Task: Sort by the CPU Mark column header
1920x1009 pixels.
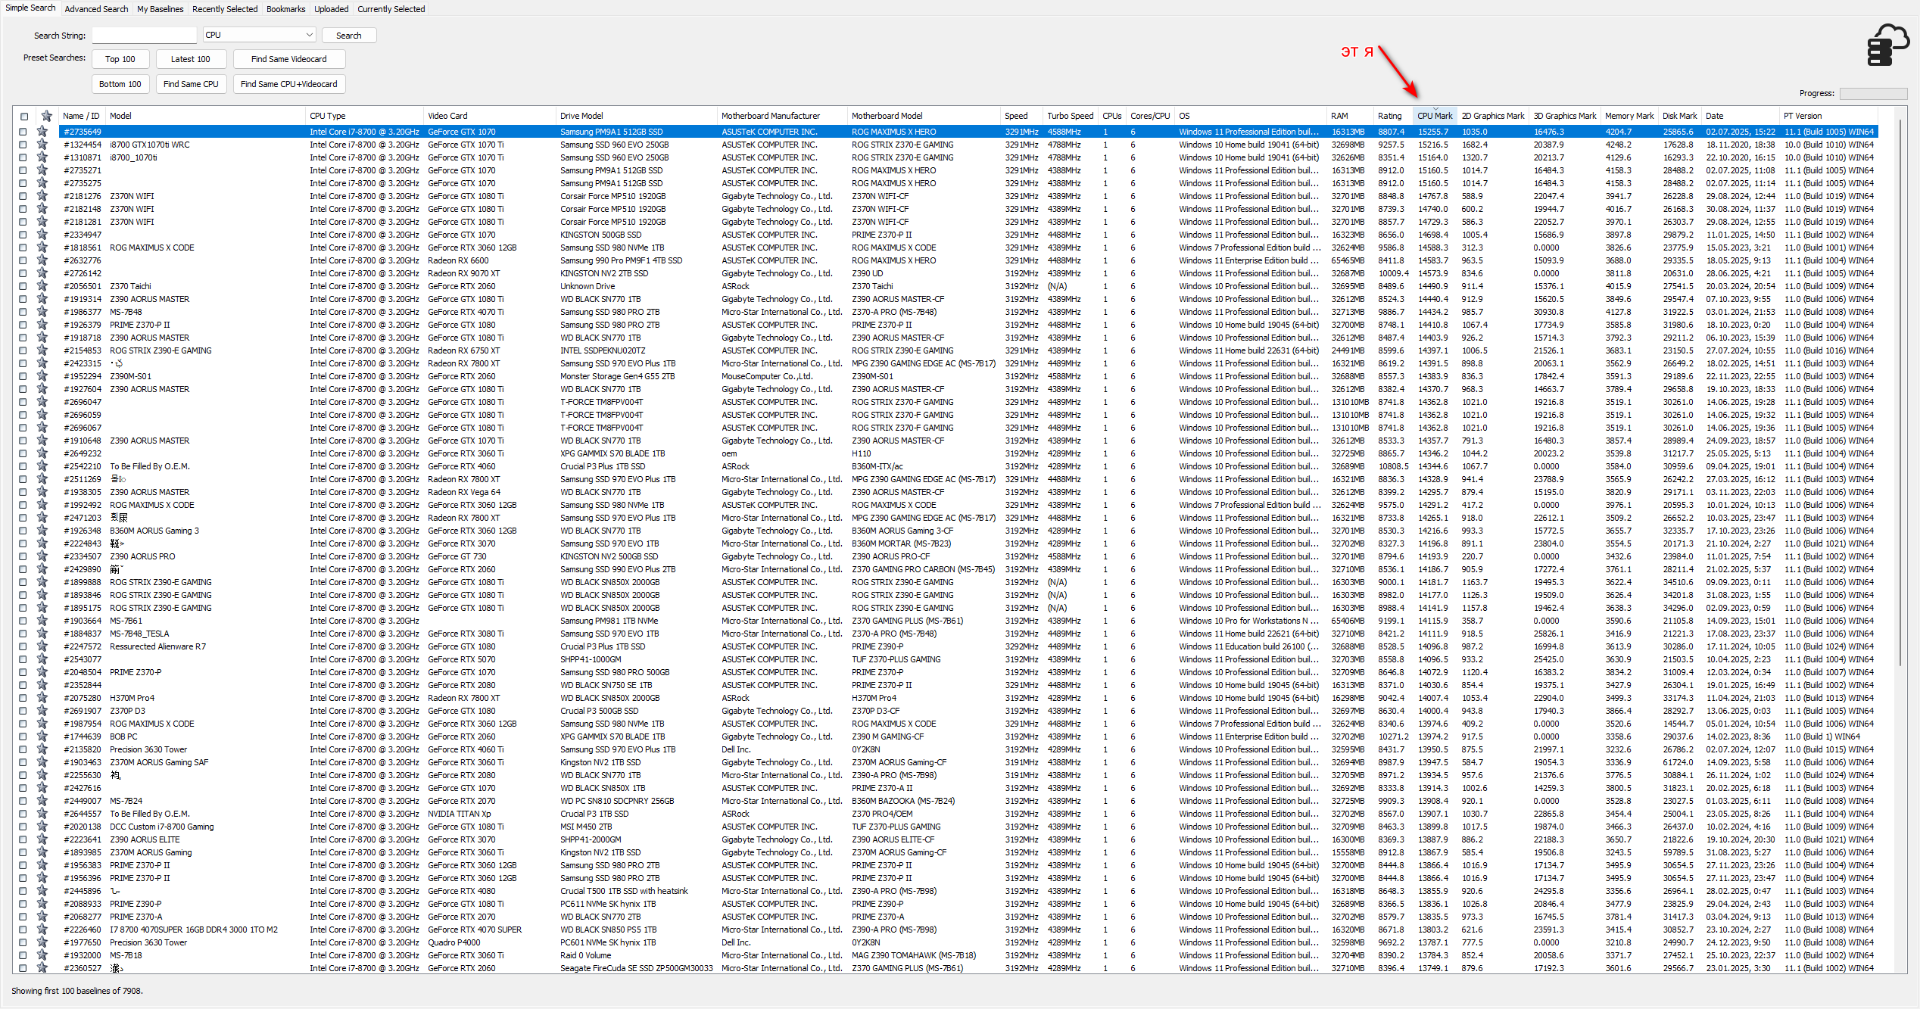Action: click(x=1435, y=116)
